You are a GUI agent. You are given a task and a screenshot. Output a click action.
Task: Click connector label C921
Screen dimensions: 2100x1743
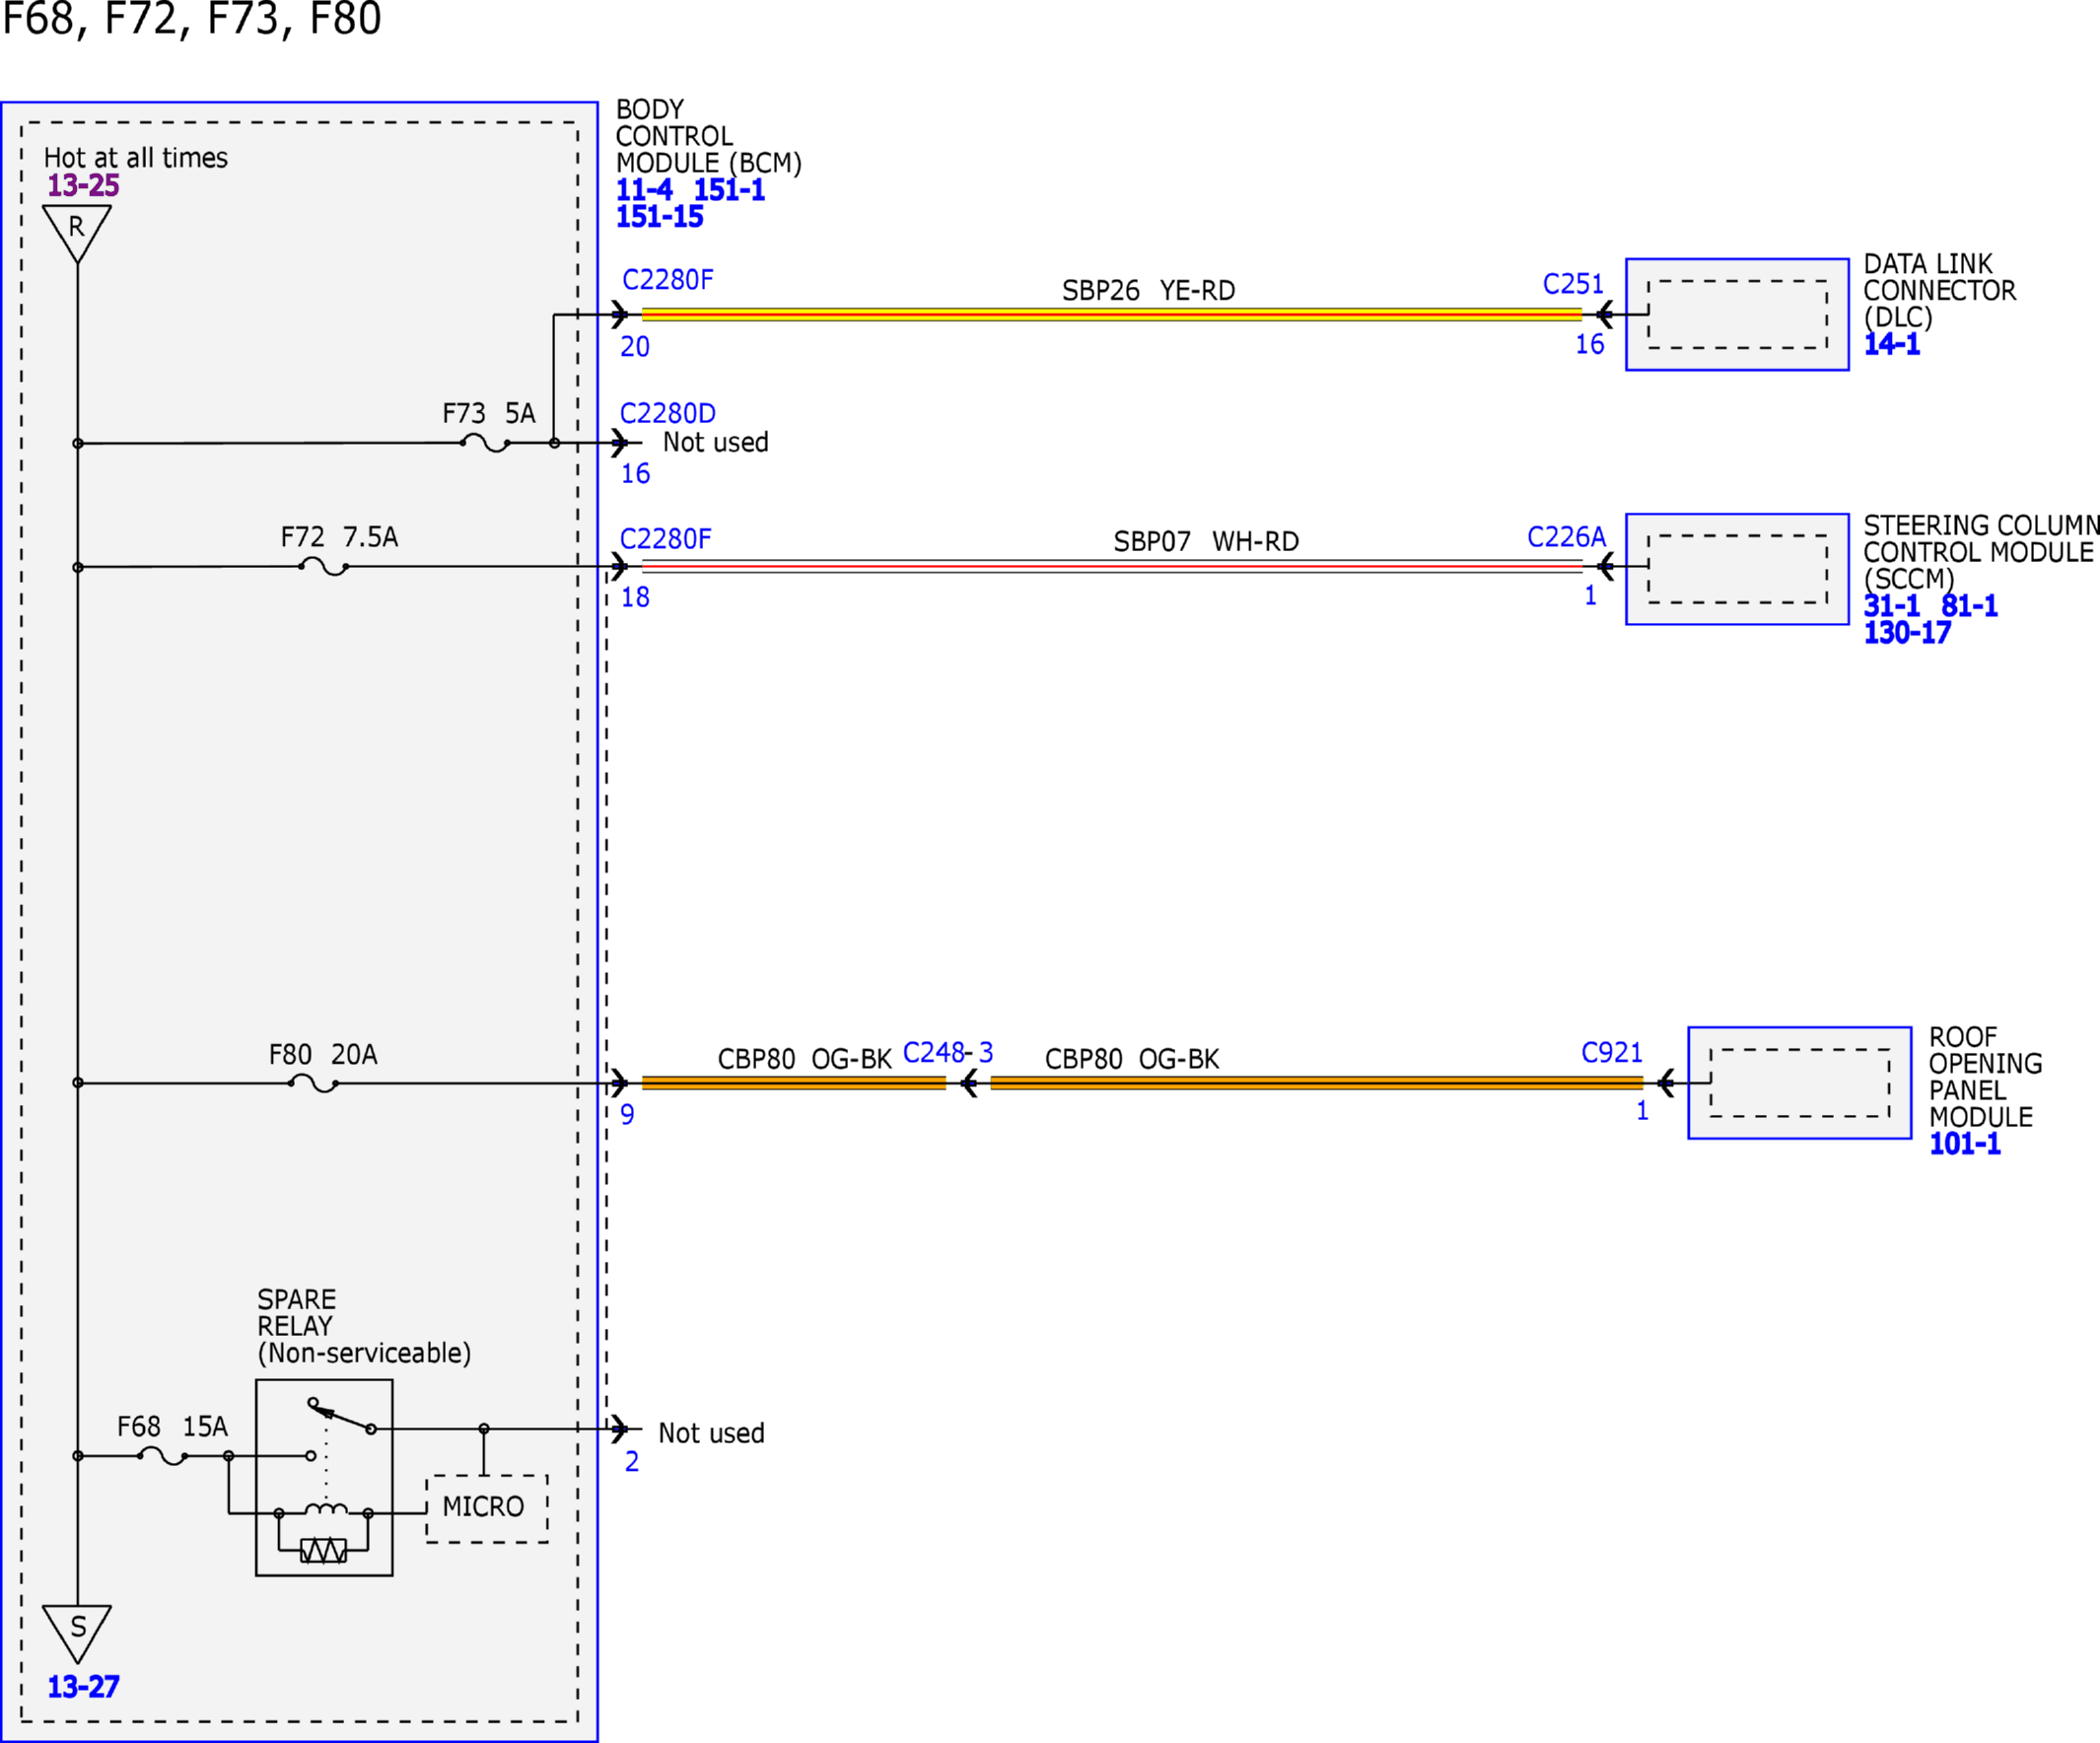(1612, 1052)
